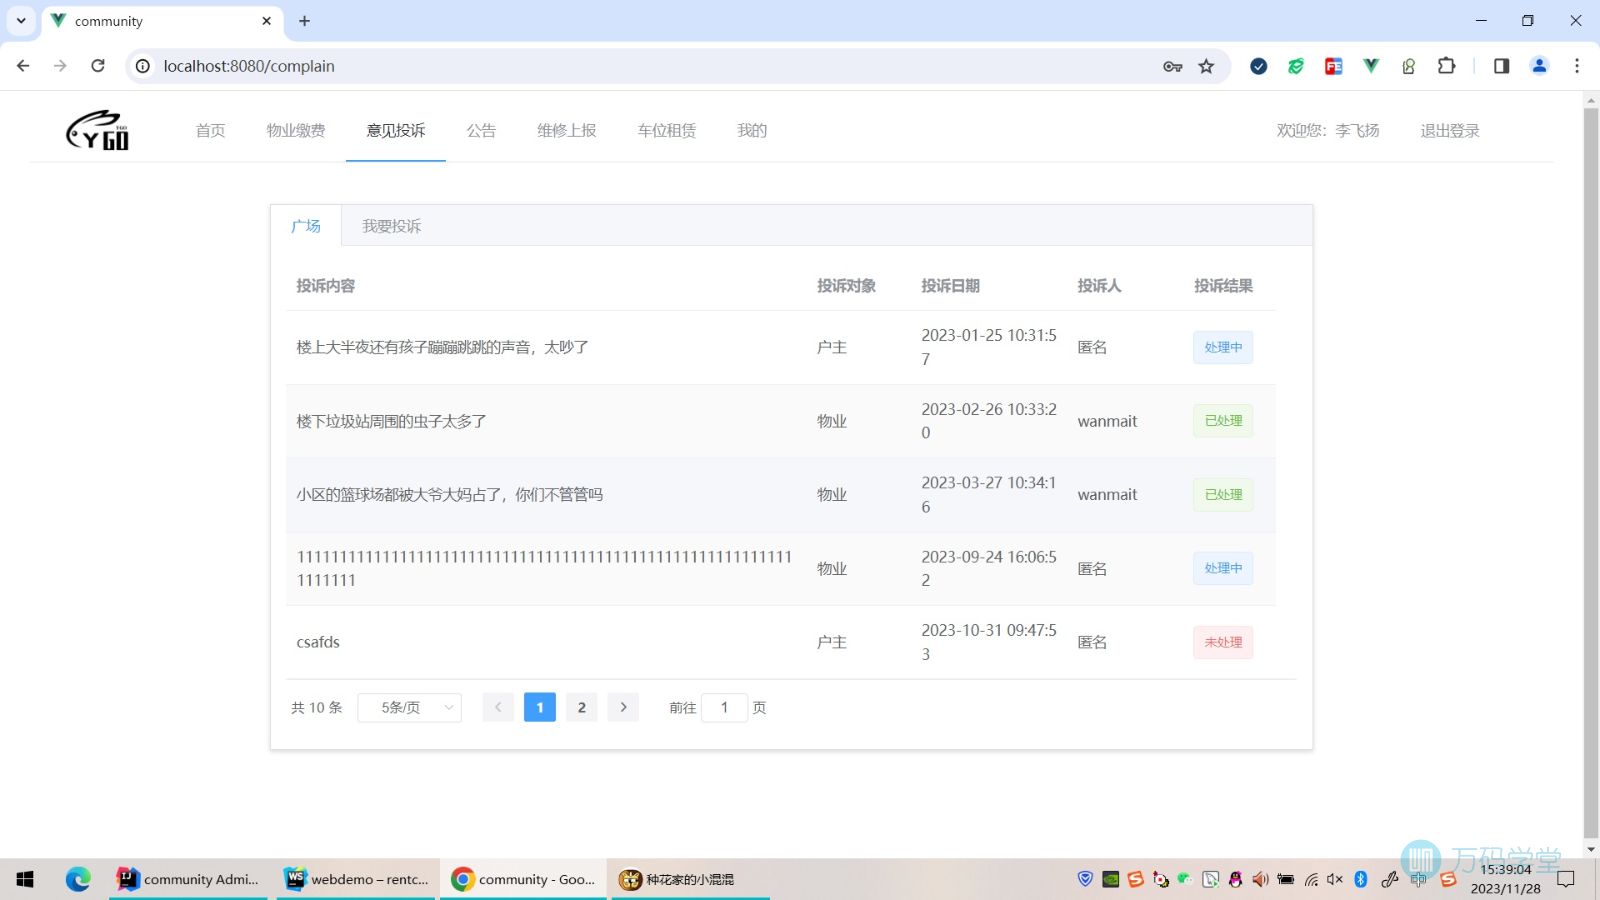Go to next page arrow
The width and height of the screenshot is (1600, 900).
pyautogui.click(x=623, y=707)
